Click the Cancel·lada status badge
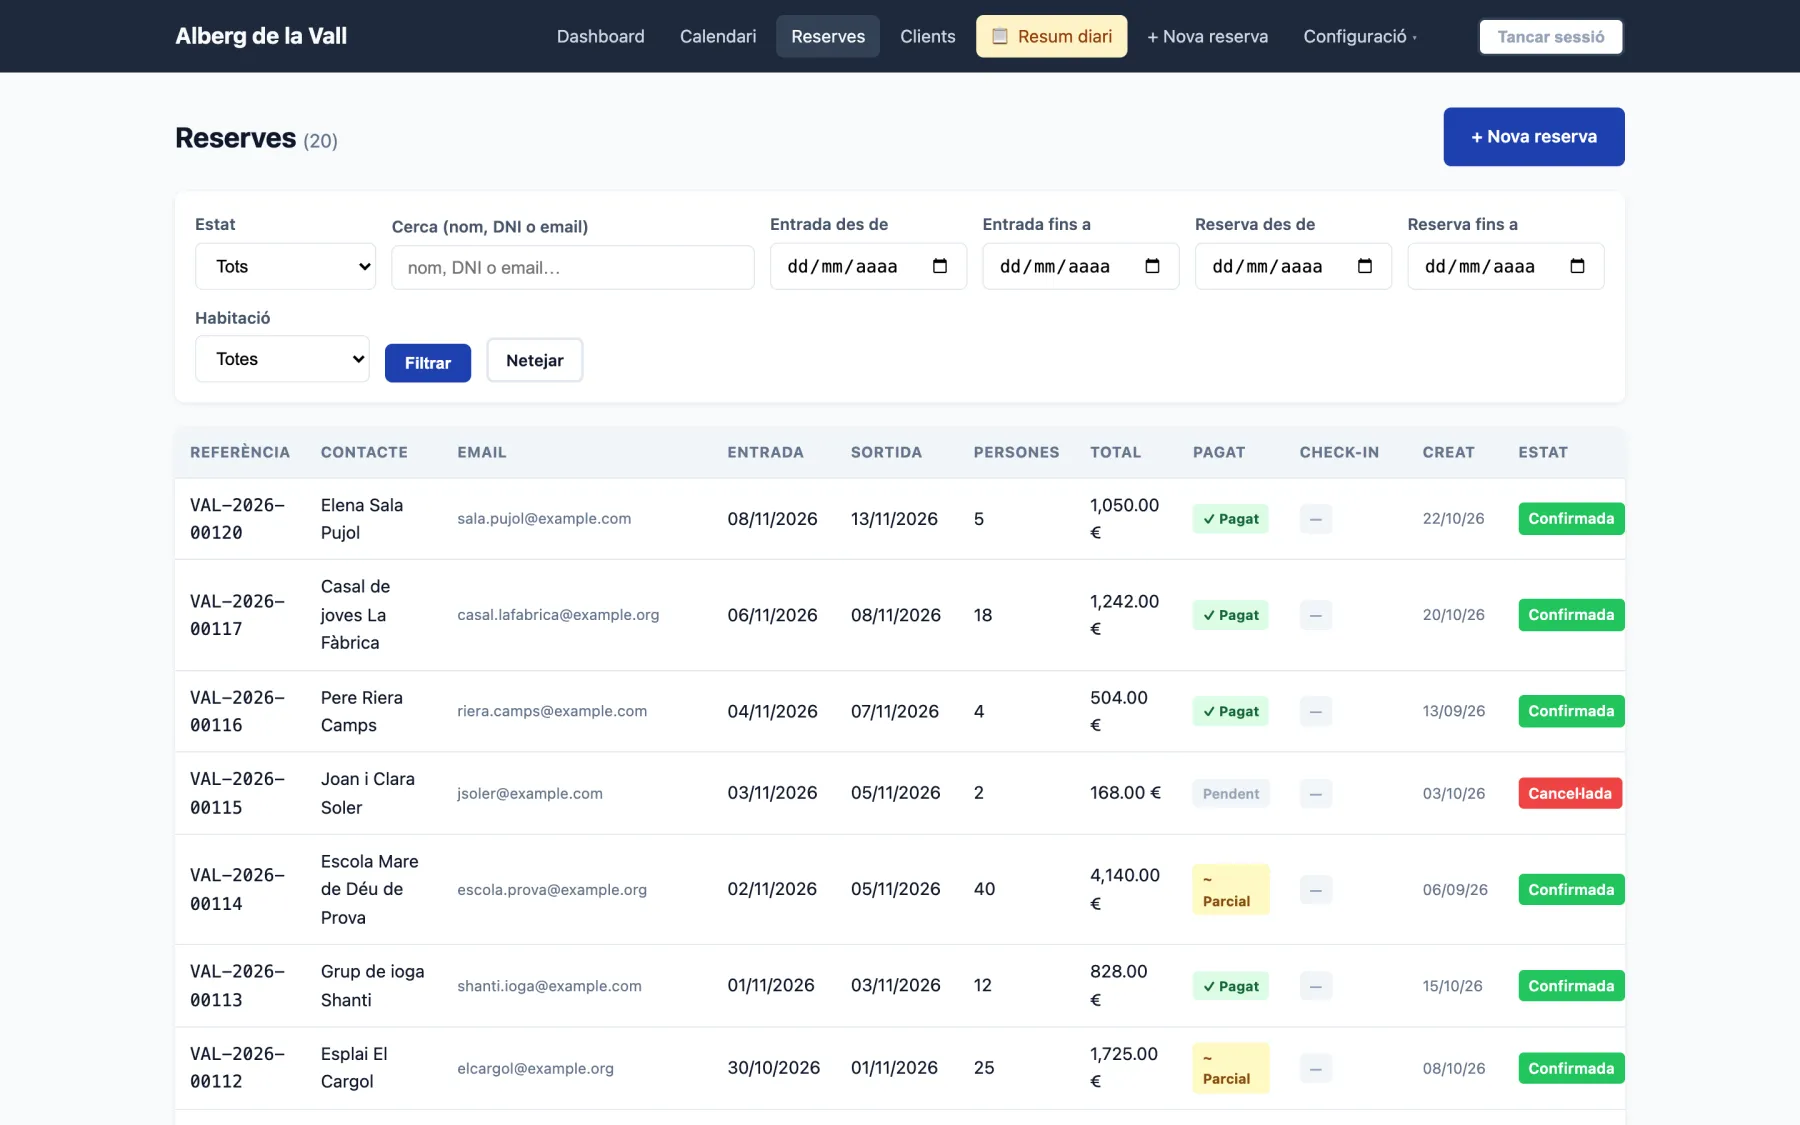 pyautogui.click(x=1570, y=793)
